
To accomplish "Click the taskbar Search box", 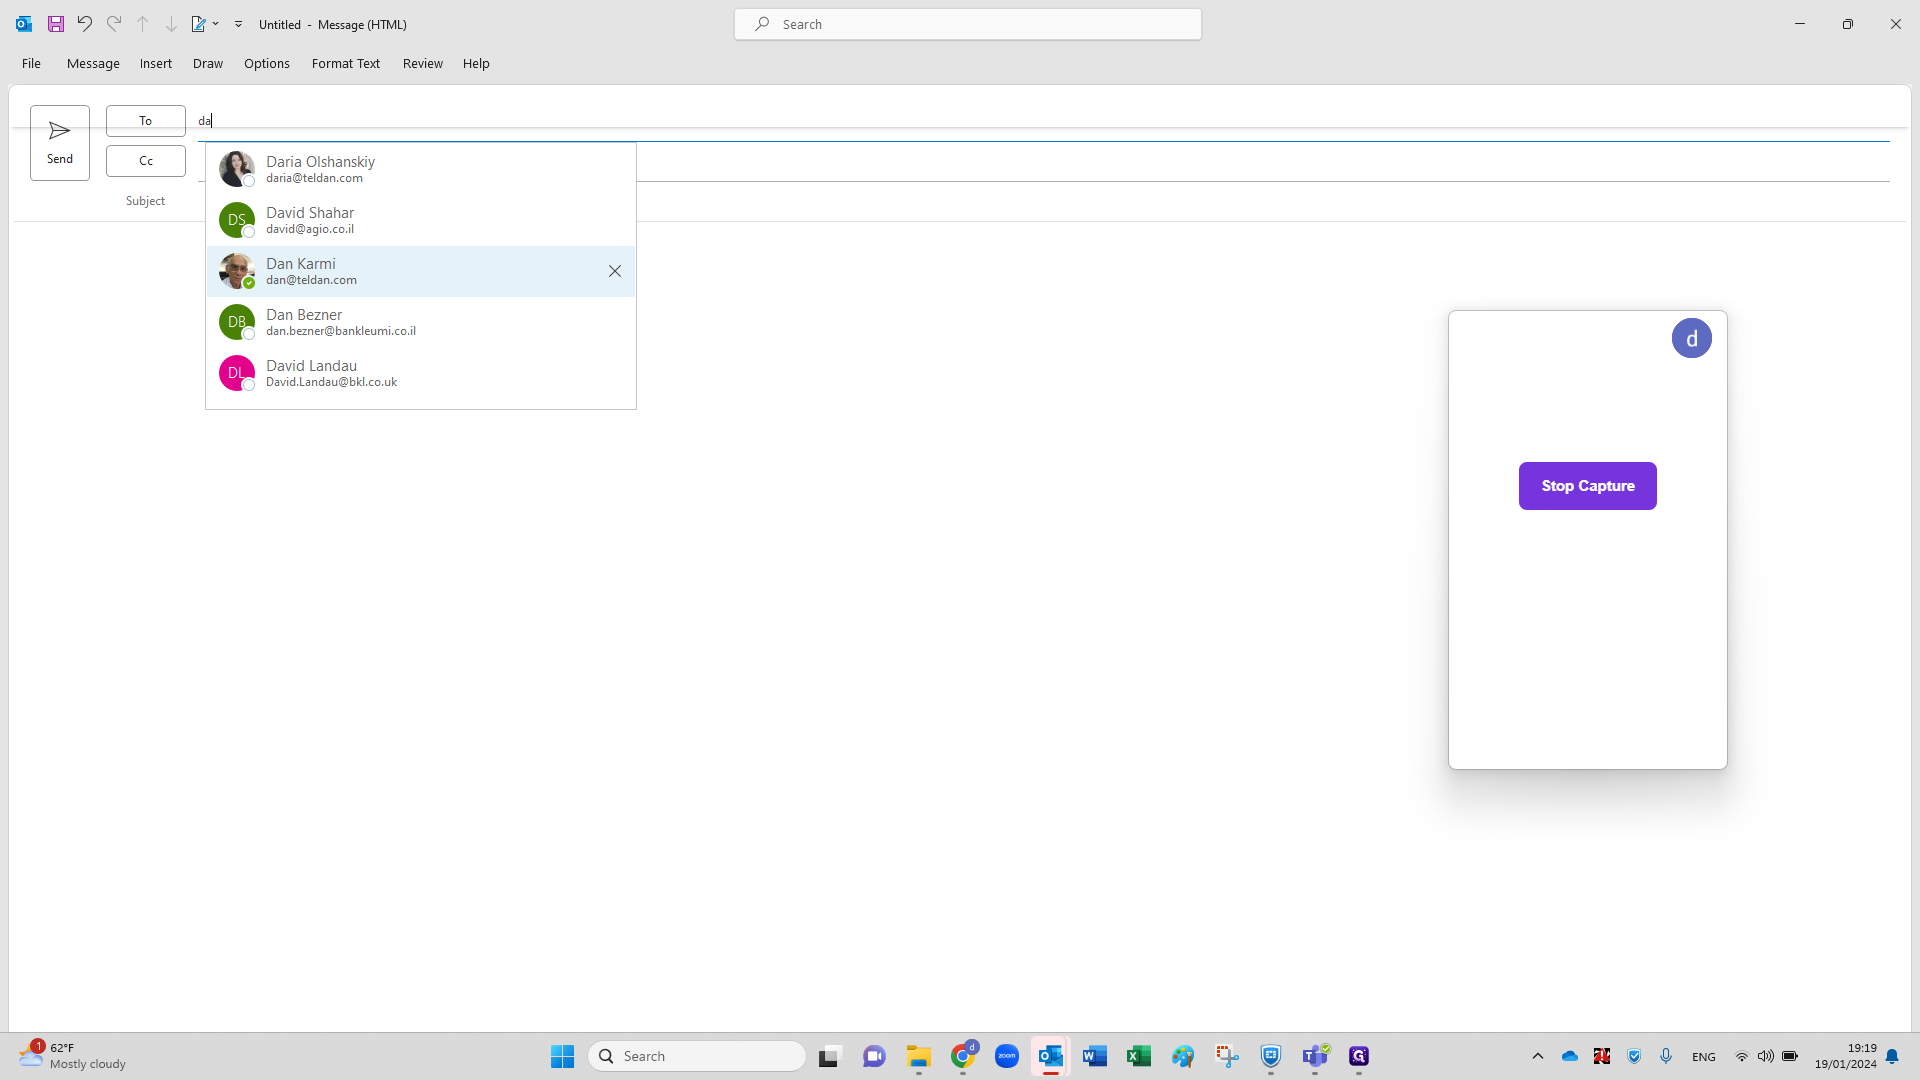I will click(697, 1056).
